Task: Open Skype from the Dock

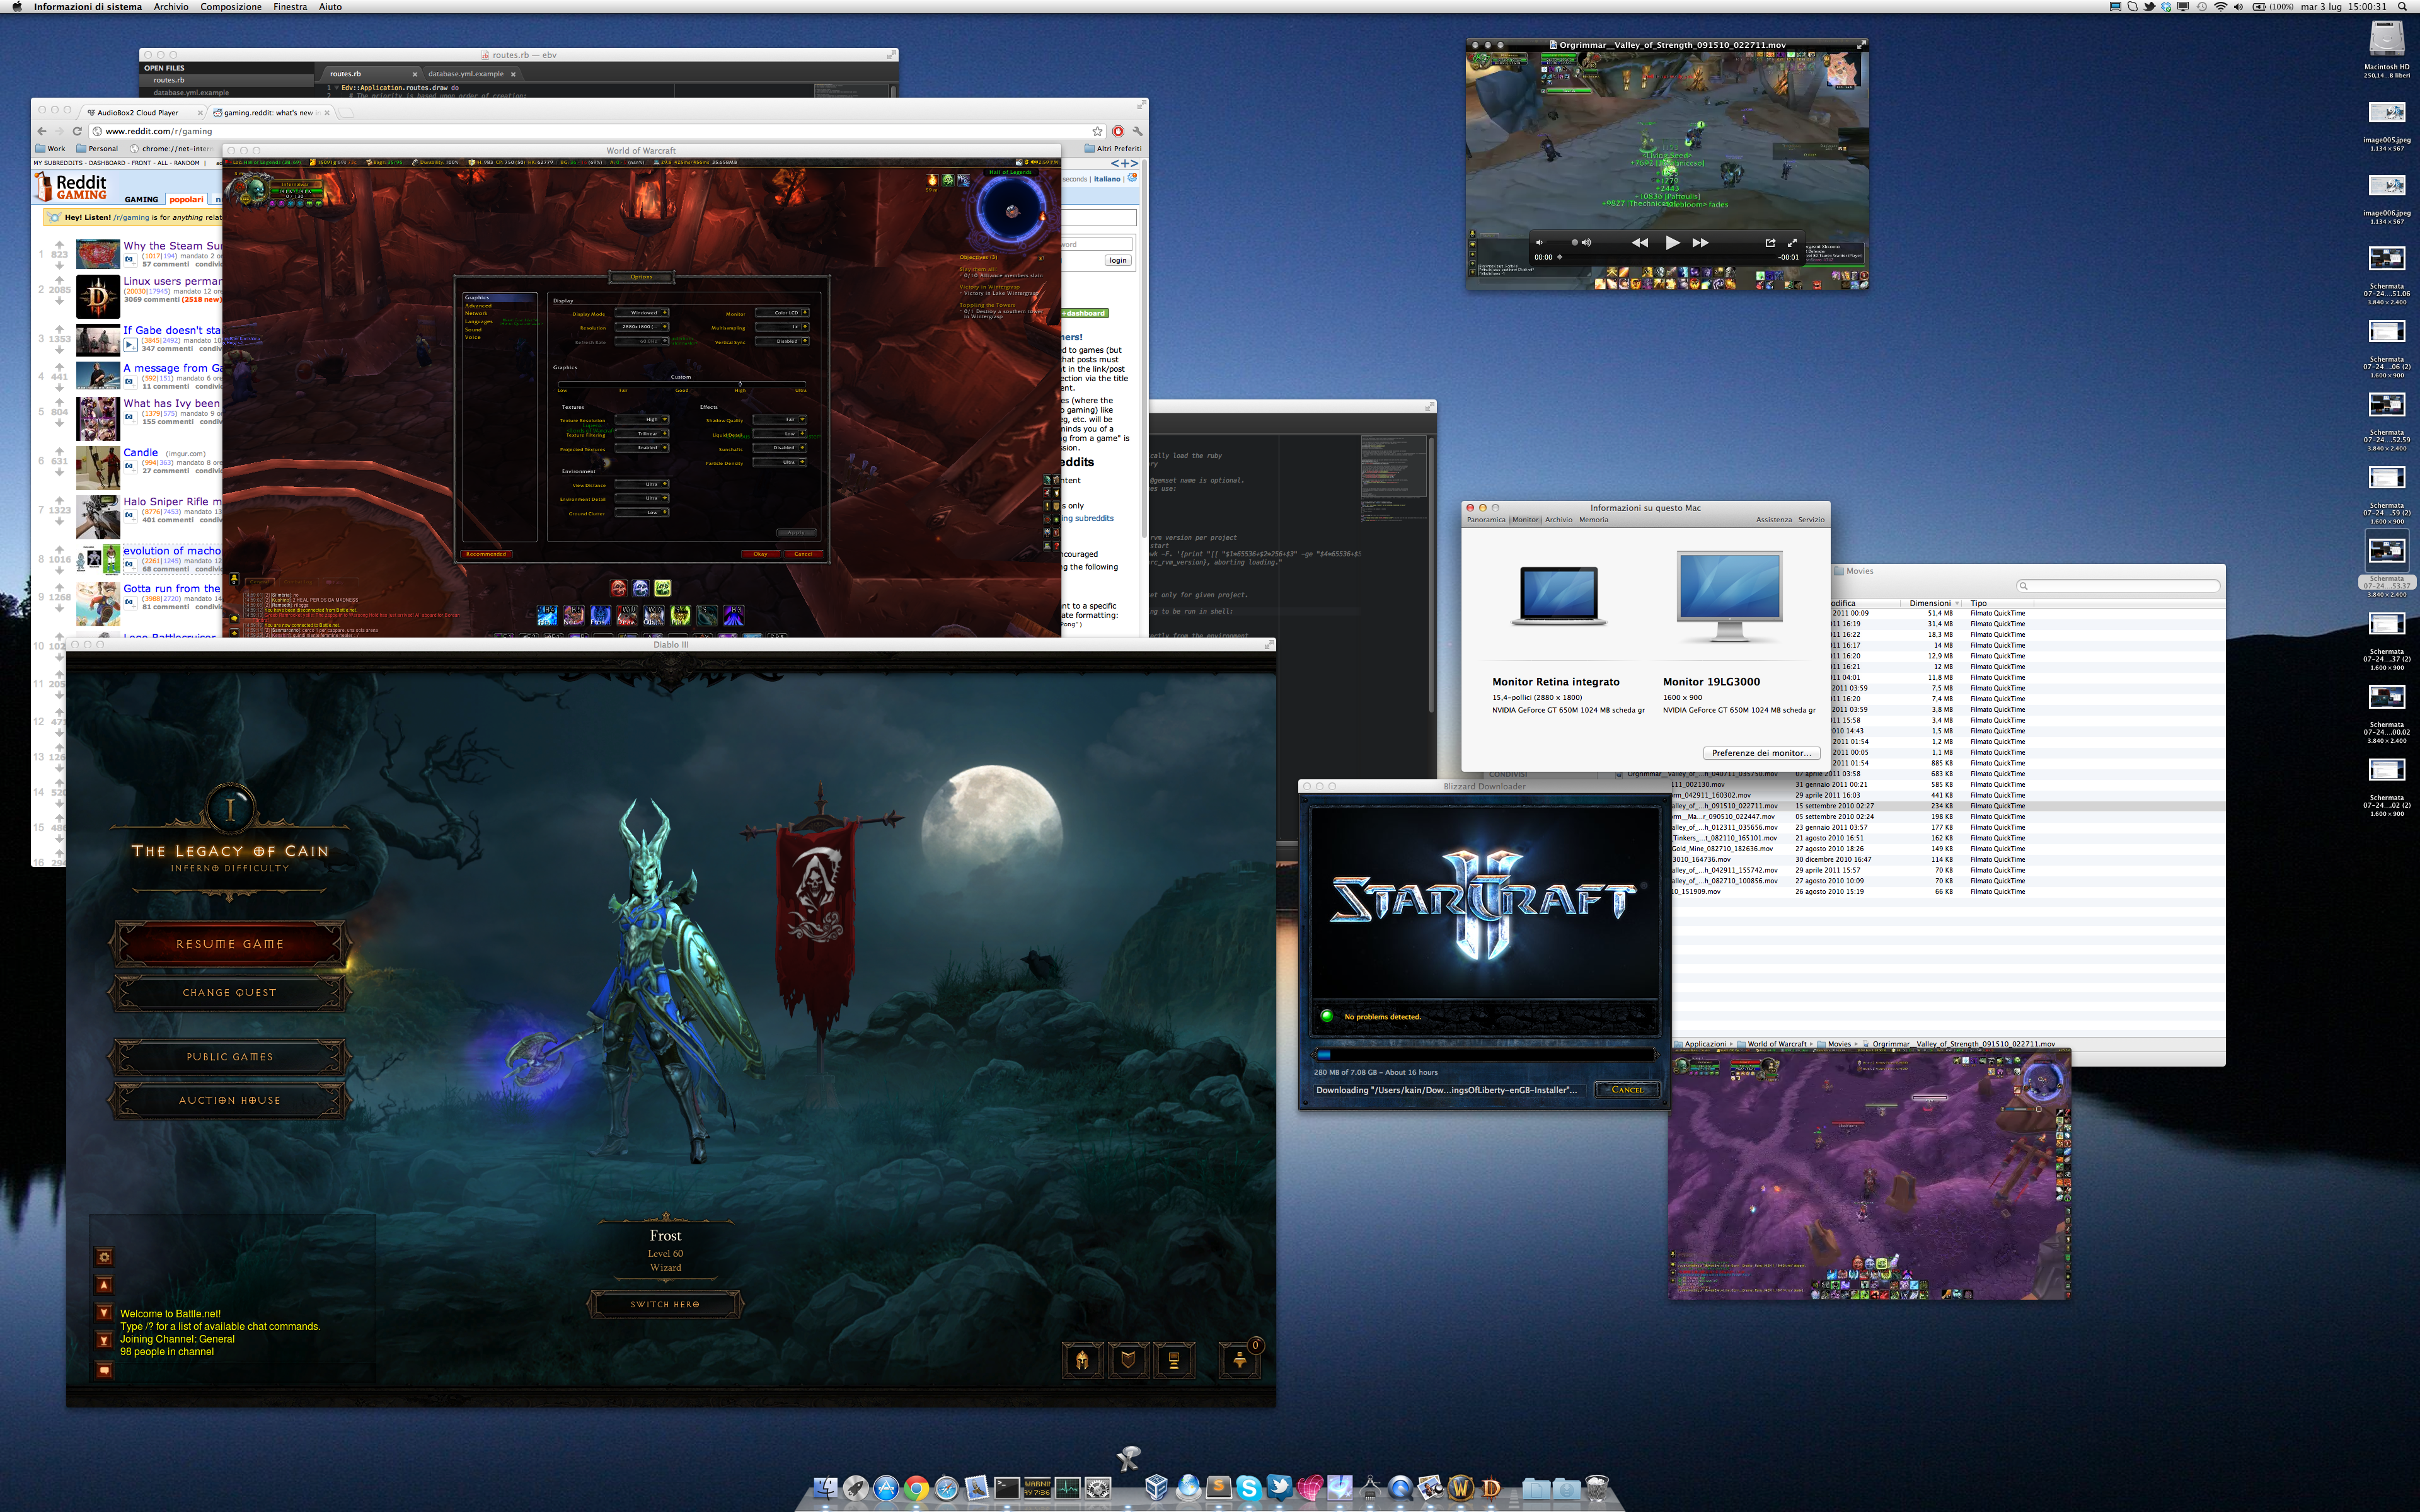Action: (1249, 1489)
